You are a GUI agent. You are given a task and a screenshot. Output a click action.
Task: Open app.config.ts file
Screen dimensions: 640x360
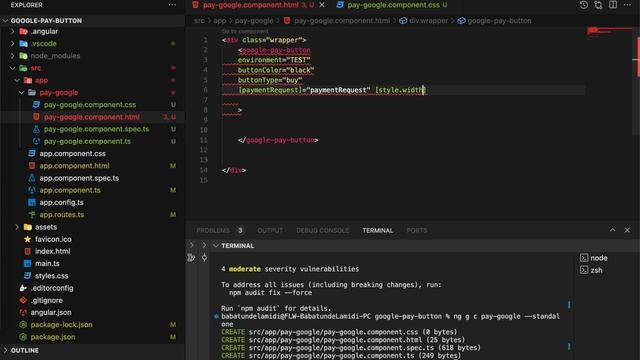click(61, 202)
